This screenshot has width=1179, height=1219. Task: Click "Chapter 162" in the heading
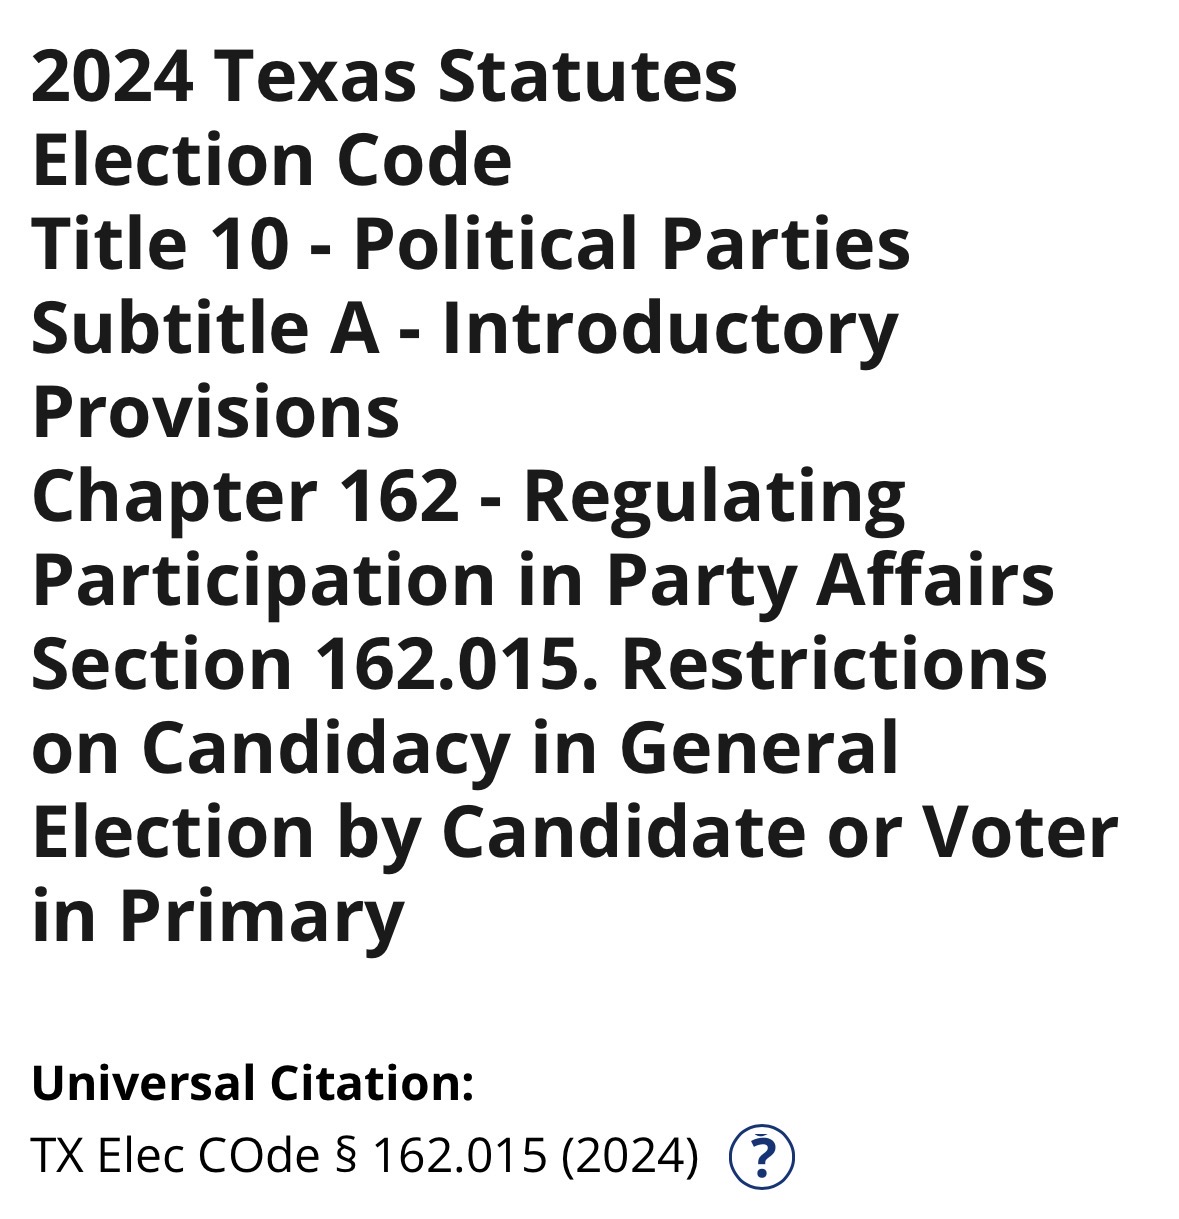[x=246, y=496]
